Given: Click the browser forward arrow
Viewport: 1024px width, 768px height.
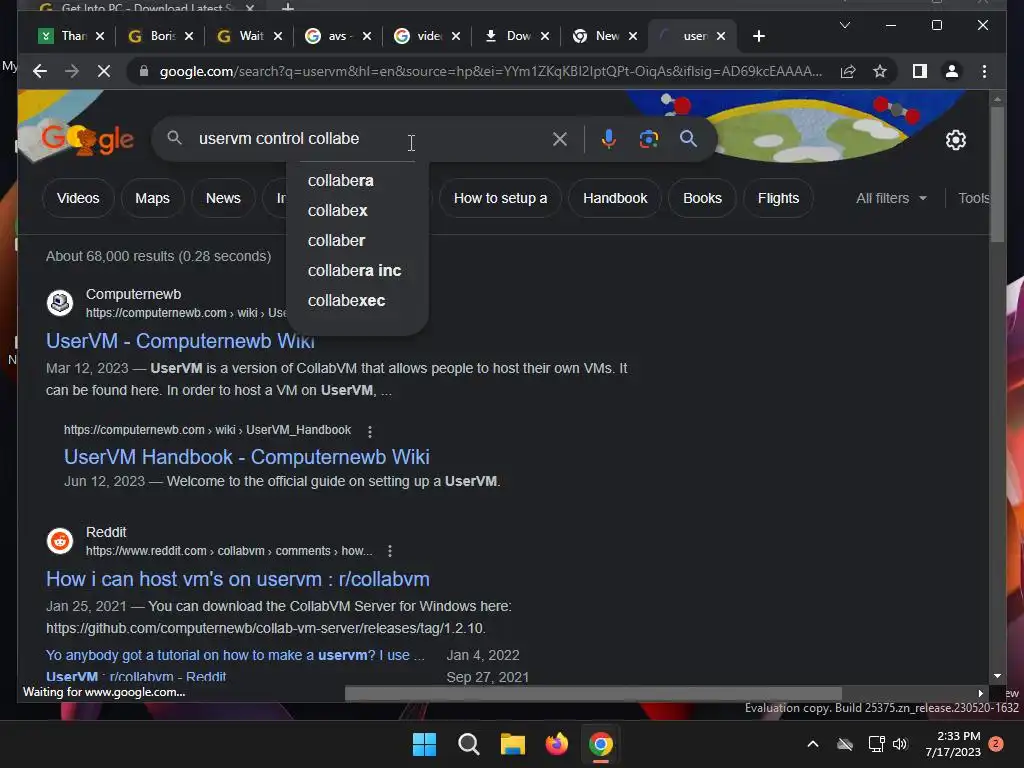Looking at the screenshot, I should (72, 71).
